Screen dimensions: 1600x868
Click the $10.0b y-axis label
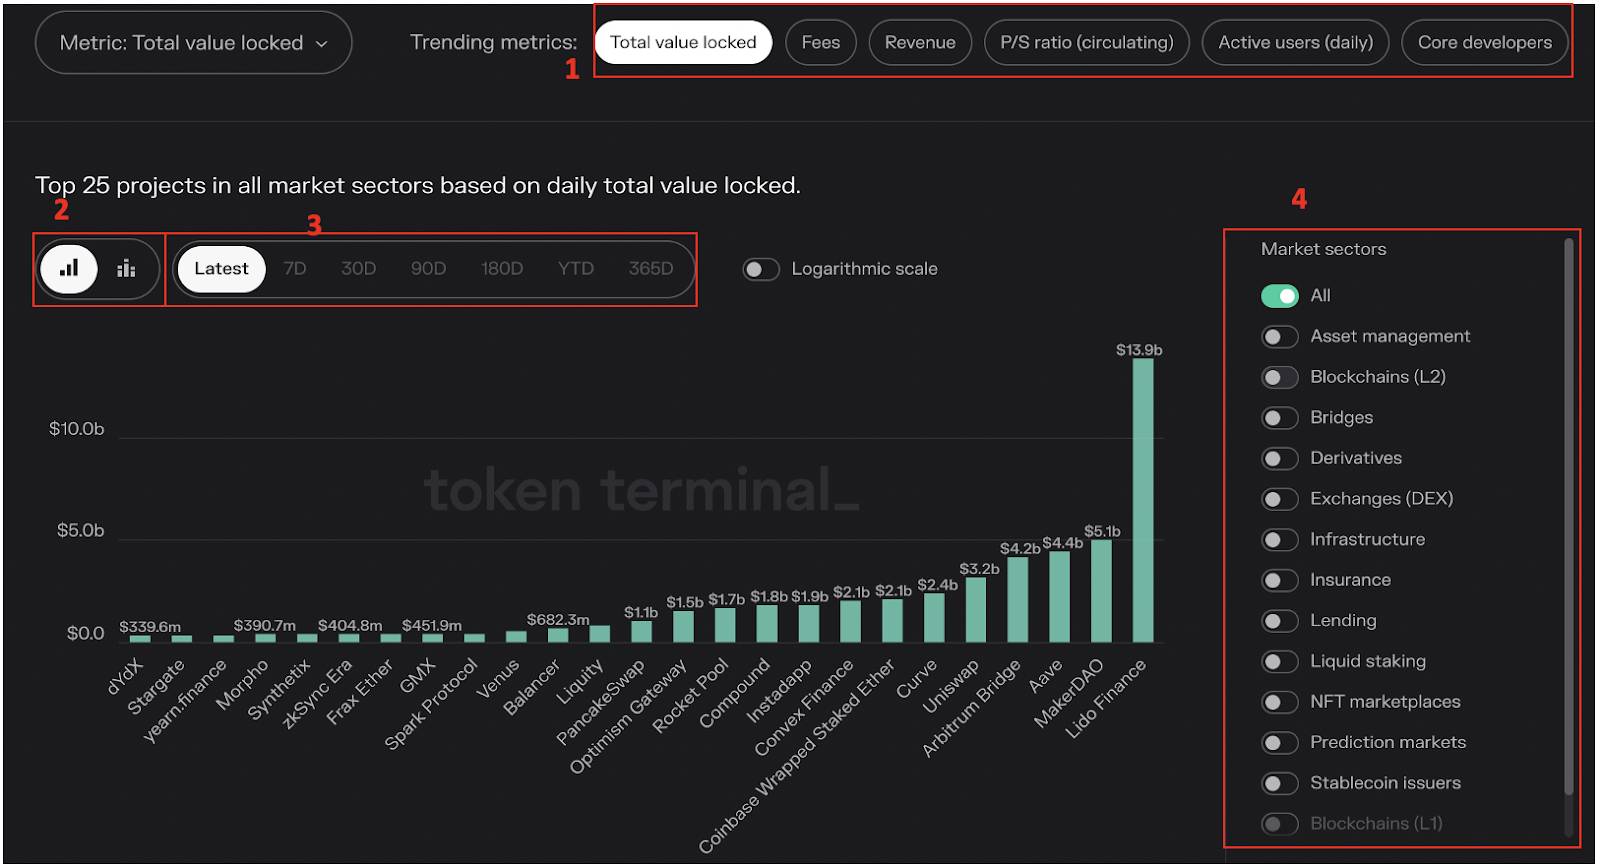click(77, 429)
